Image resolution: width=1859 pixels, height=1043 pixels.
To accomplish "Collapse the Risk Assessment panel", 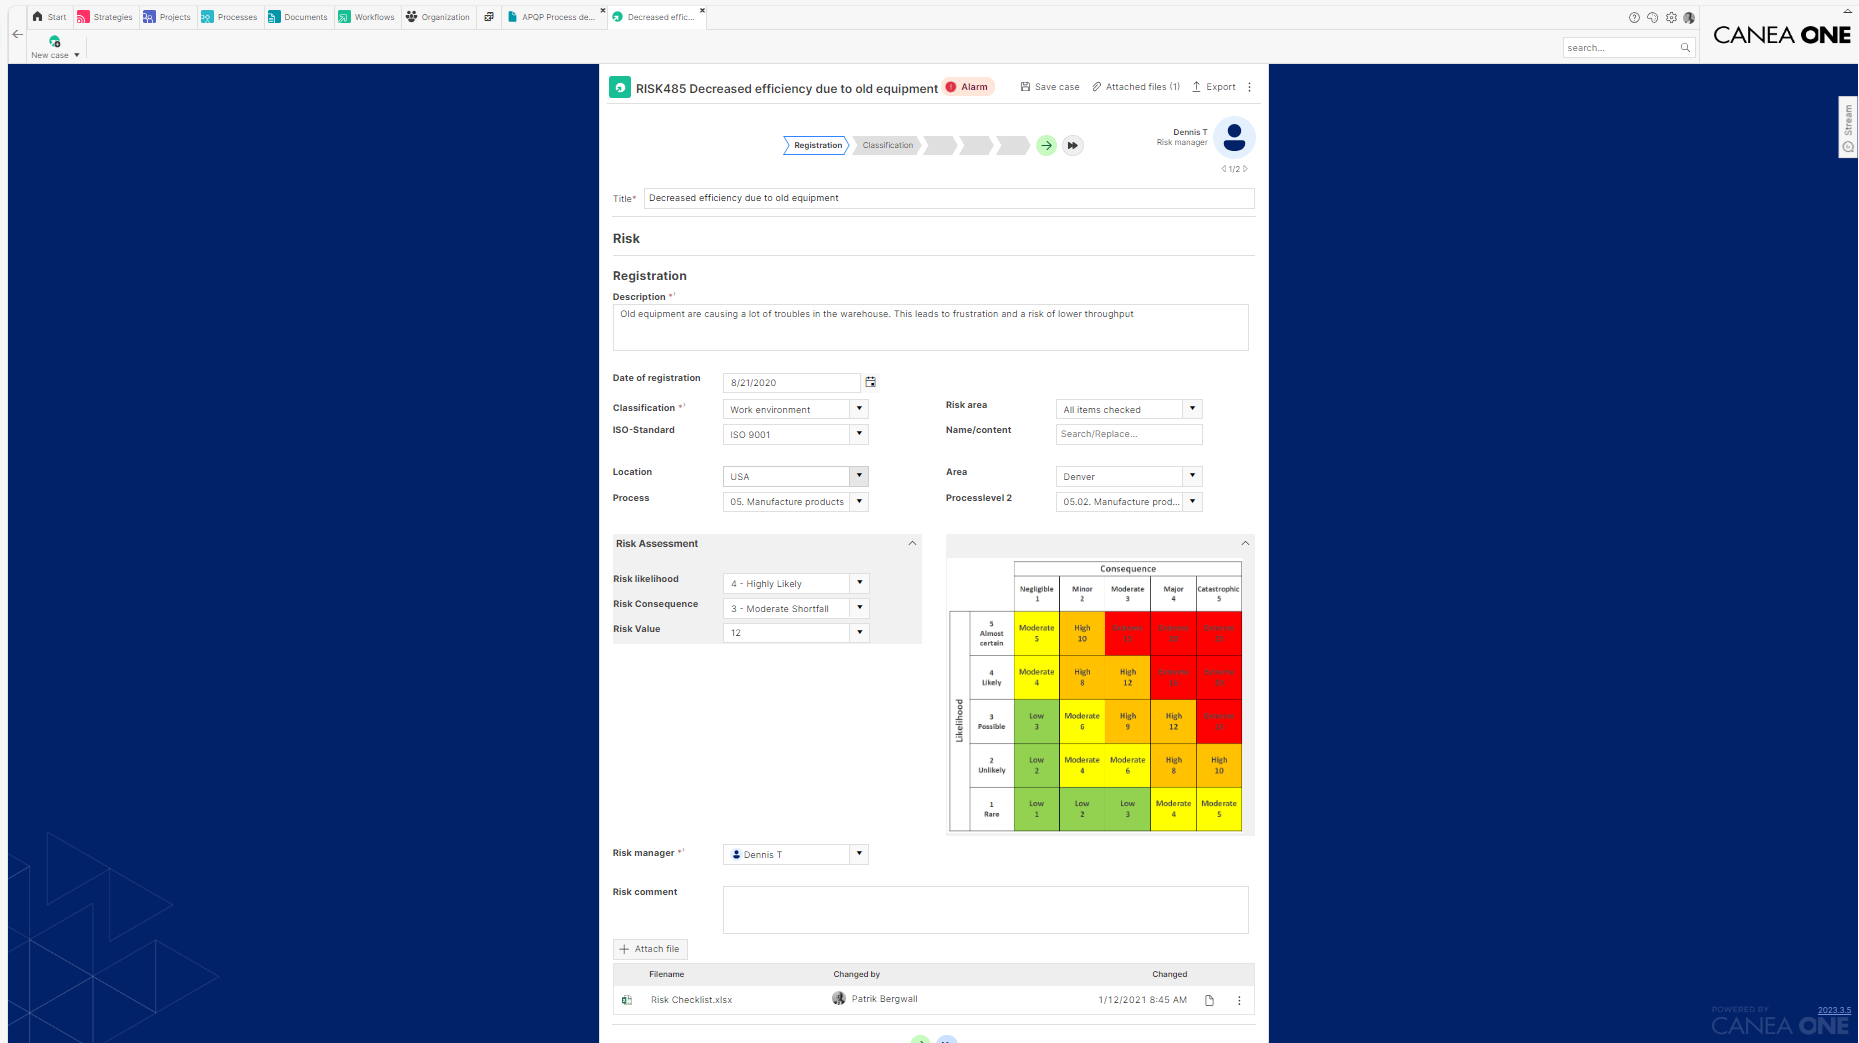I will pyautogui.click(x=911, y=543).
